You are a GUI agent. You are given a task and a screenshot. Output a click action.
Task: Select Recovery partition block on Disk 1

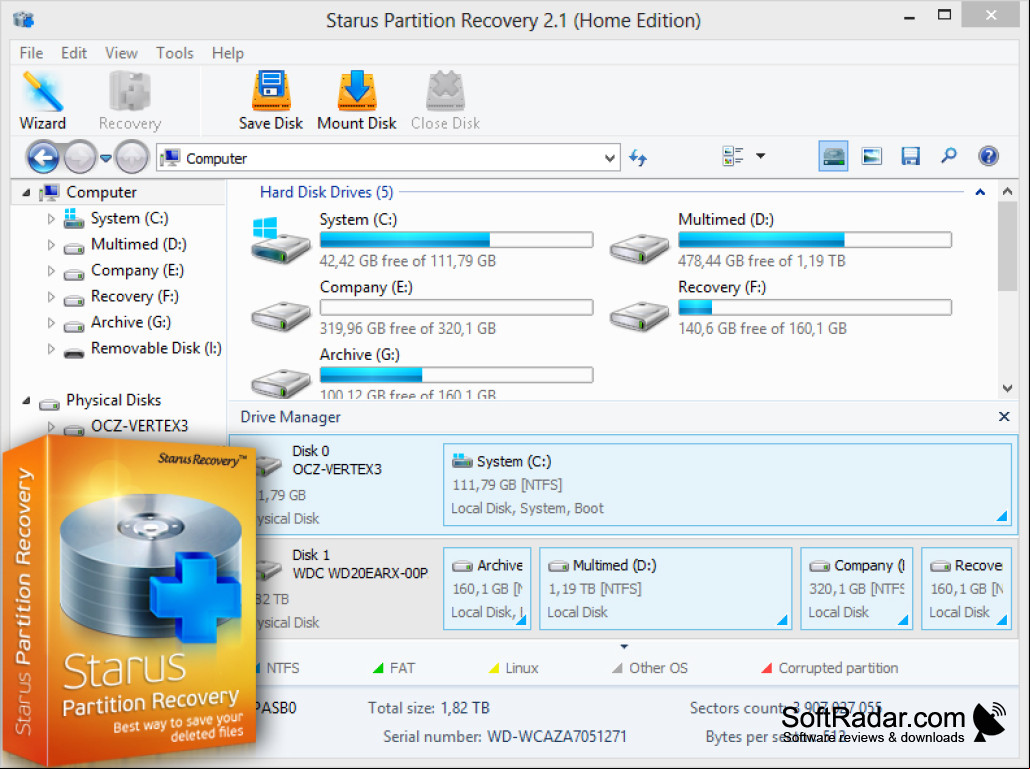pos(966,588)
